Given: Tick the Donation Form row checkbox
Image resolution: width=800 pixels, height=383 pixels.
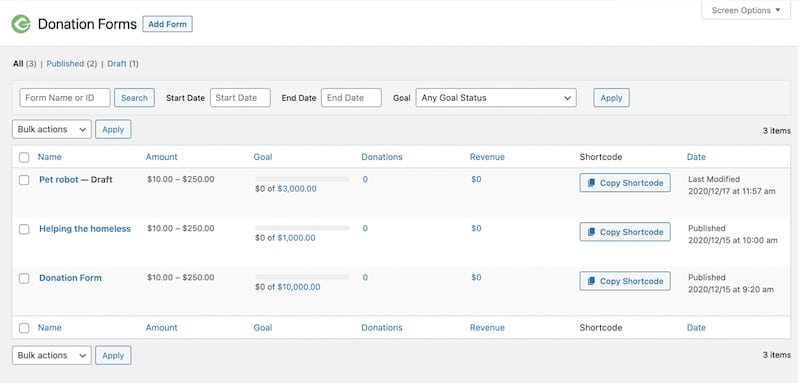Looking at the screenshot, I should pos(24,278).
